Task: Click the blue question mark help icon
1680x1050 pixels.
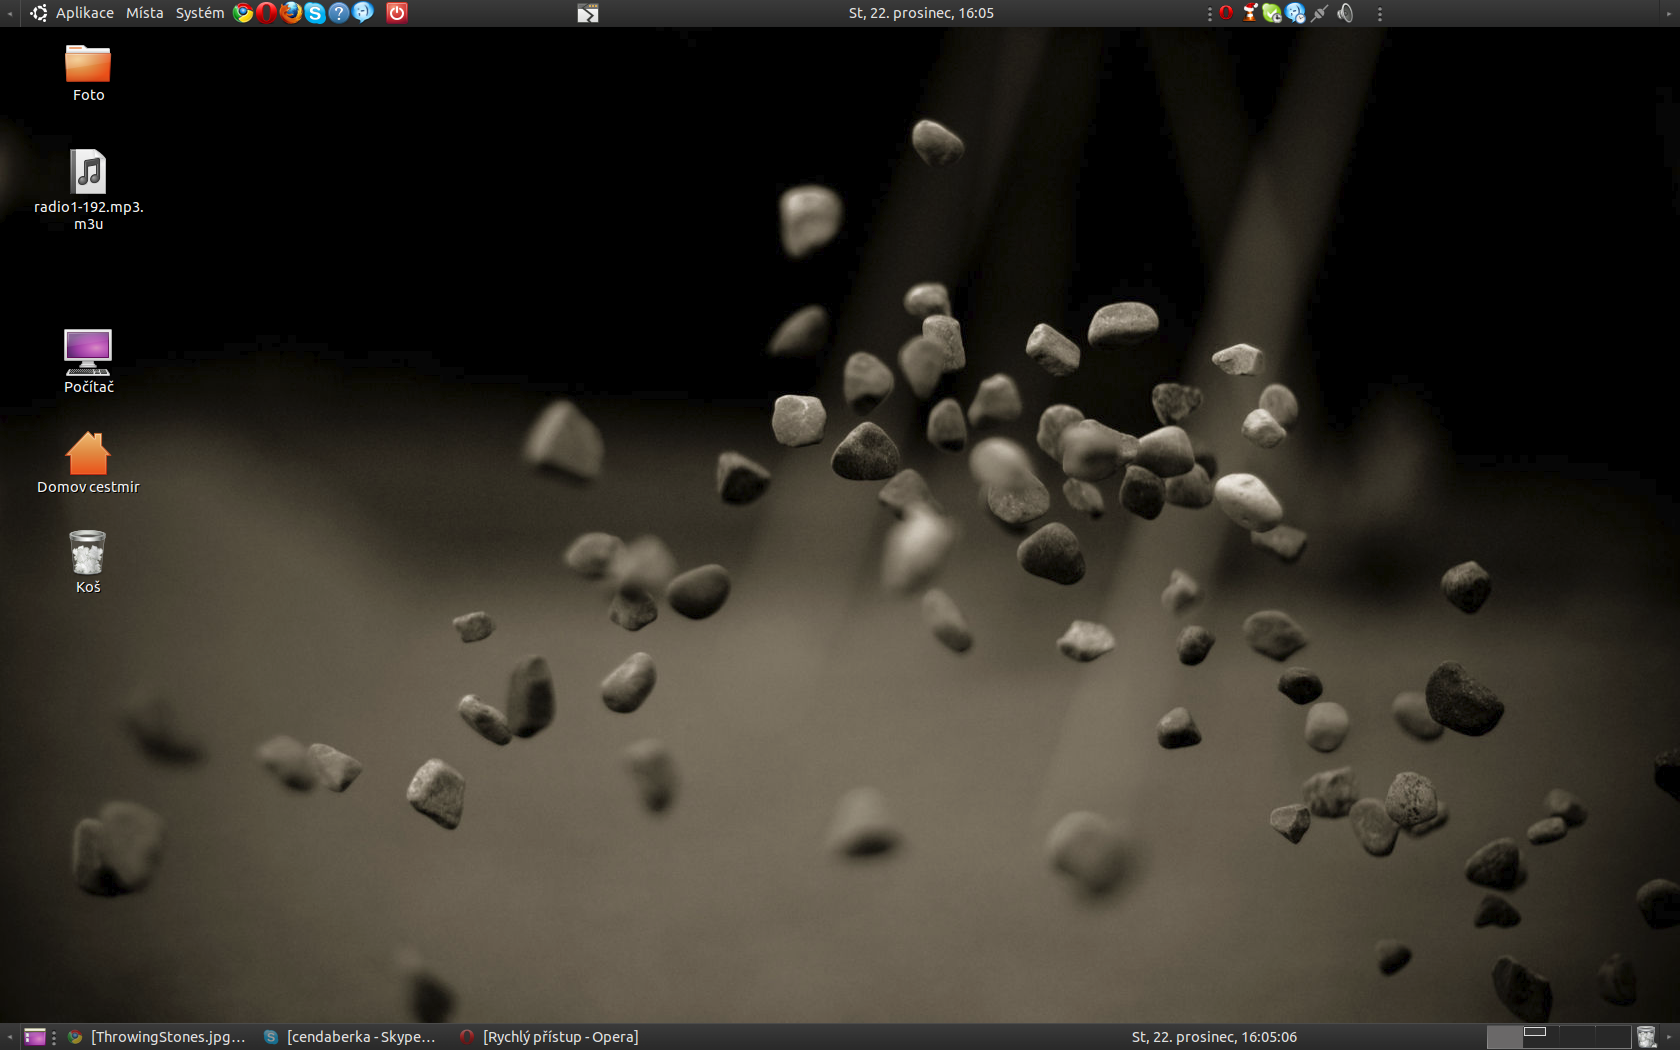Action: pos(339,13)
